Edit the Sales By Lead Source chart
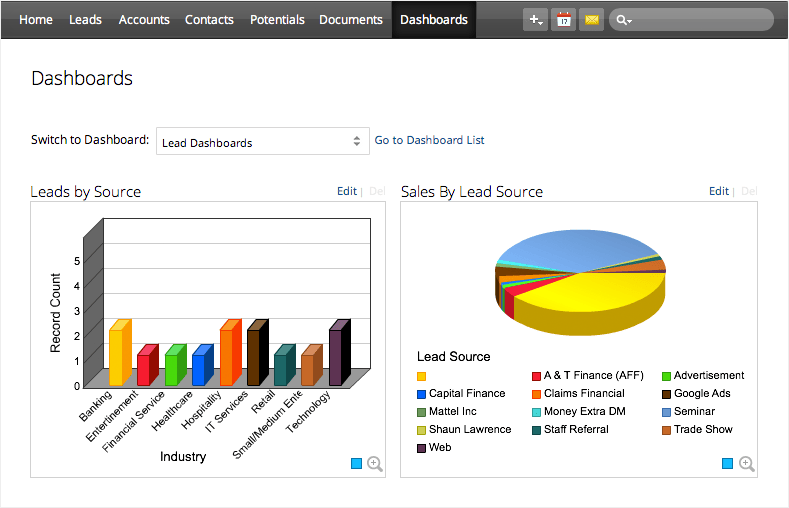The image size is (789, 508). coord(718,191)
